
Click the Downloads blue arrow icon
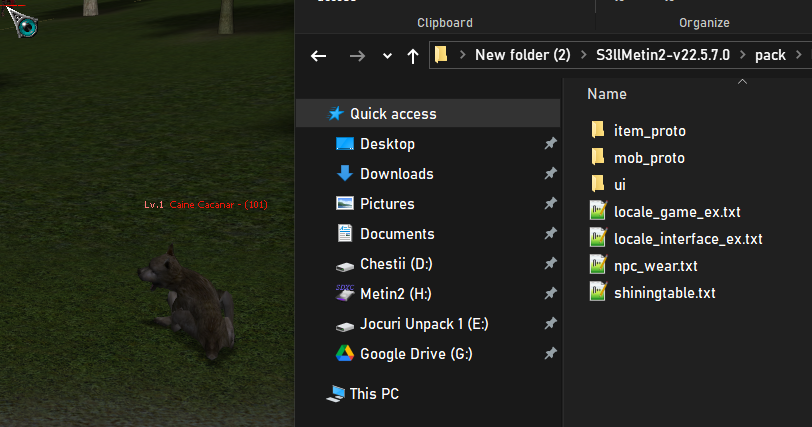(345, 173)
